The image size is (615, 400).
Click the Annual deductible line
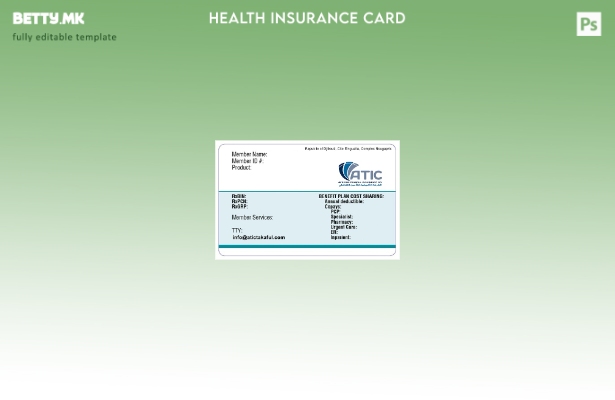pyautogui.click(x=344, y=201)
